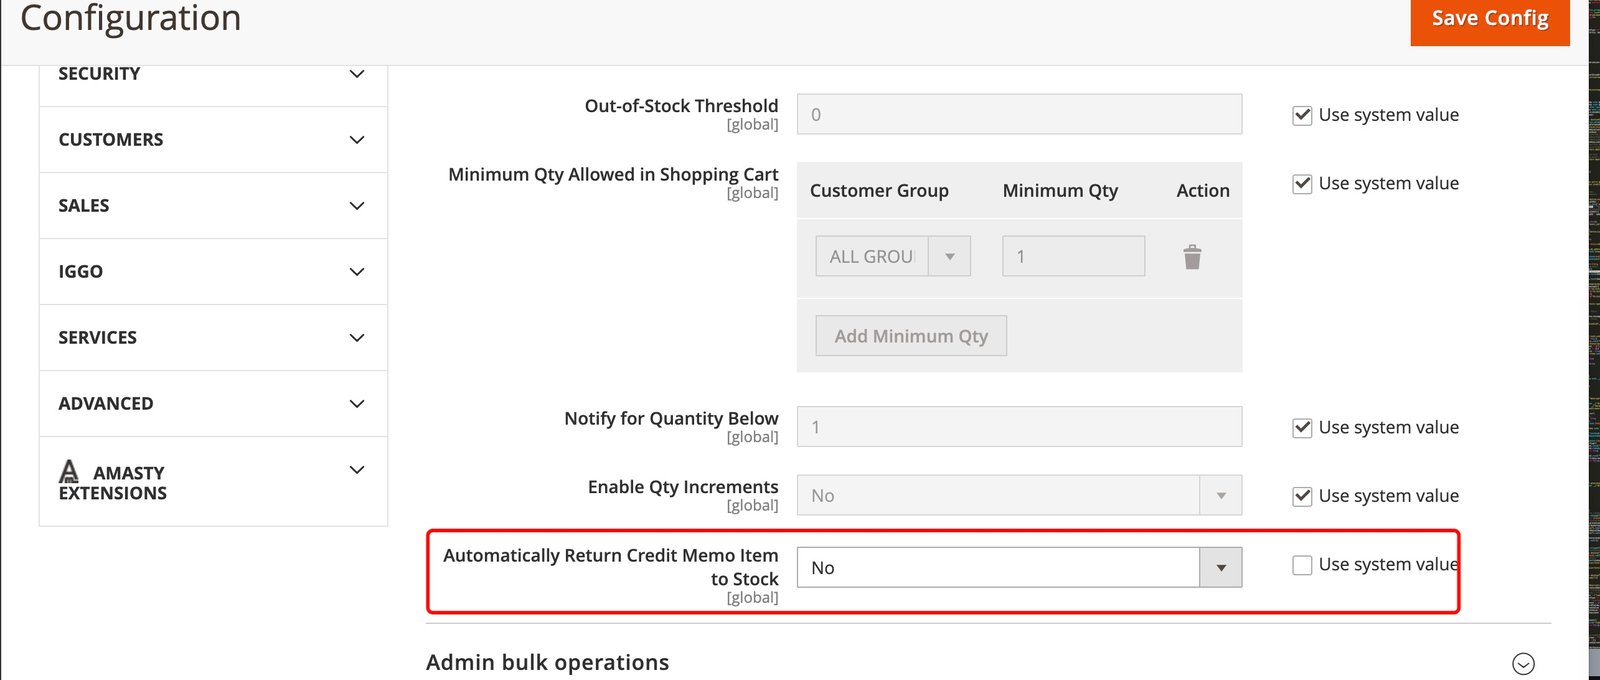Expand the Customers section chevron
Image resolution: width=1600 pixels, height=680 pixels.
point(357,140)
